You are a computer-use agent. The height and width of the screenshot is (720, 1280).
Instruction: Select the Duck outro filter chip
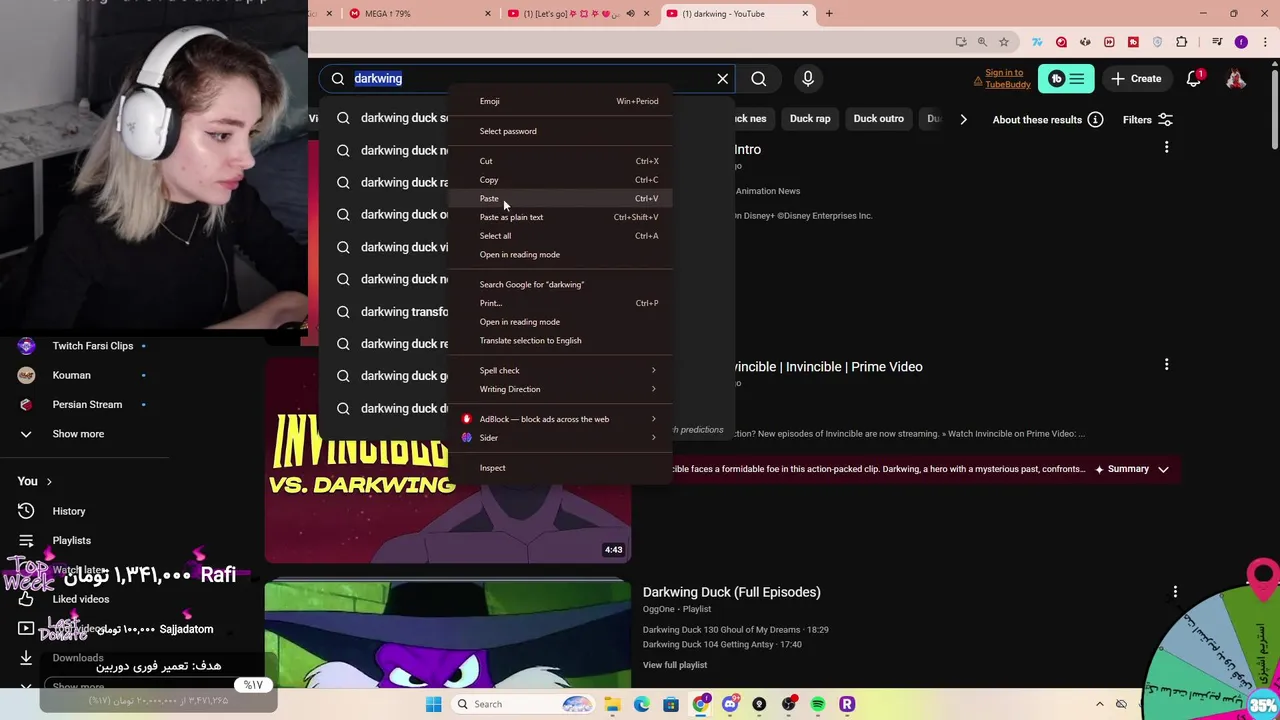[x=878, y=118]
